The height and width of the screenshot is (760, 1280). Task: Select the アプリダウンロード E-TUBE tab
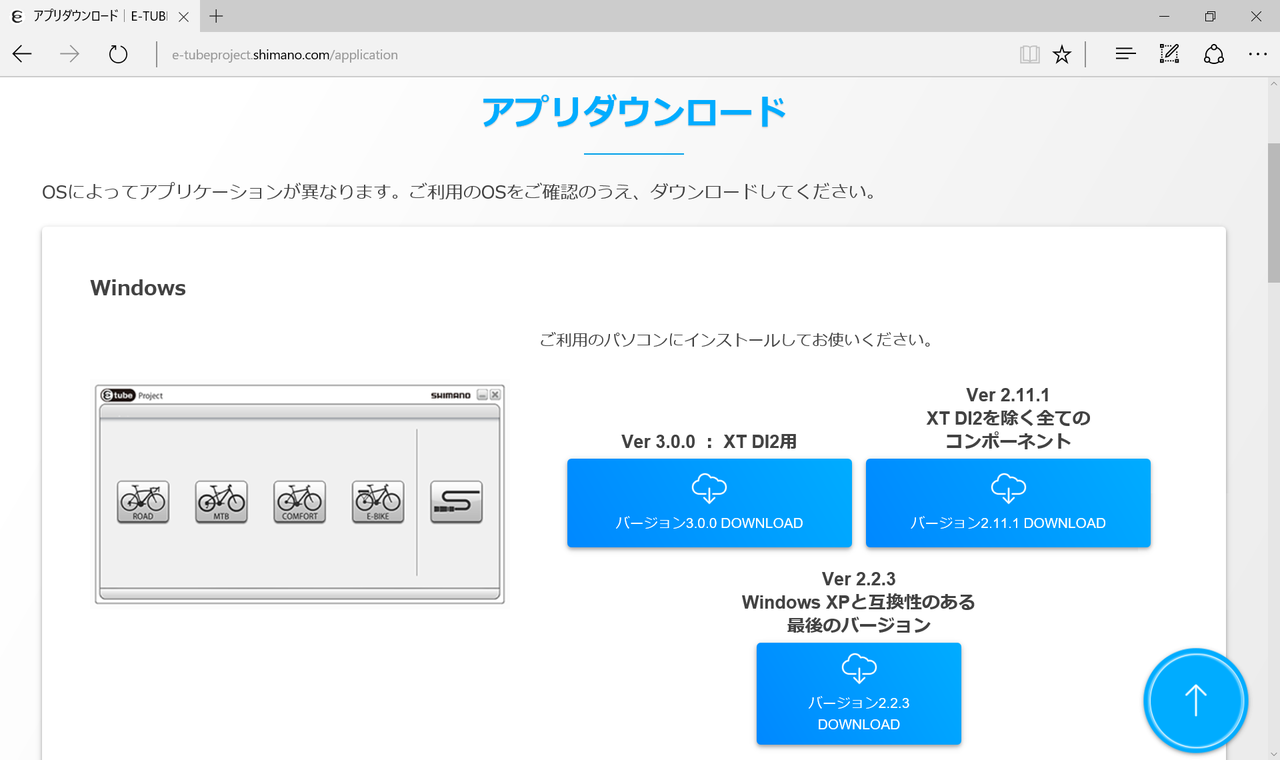(100, 16)
